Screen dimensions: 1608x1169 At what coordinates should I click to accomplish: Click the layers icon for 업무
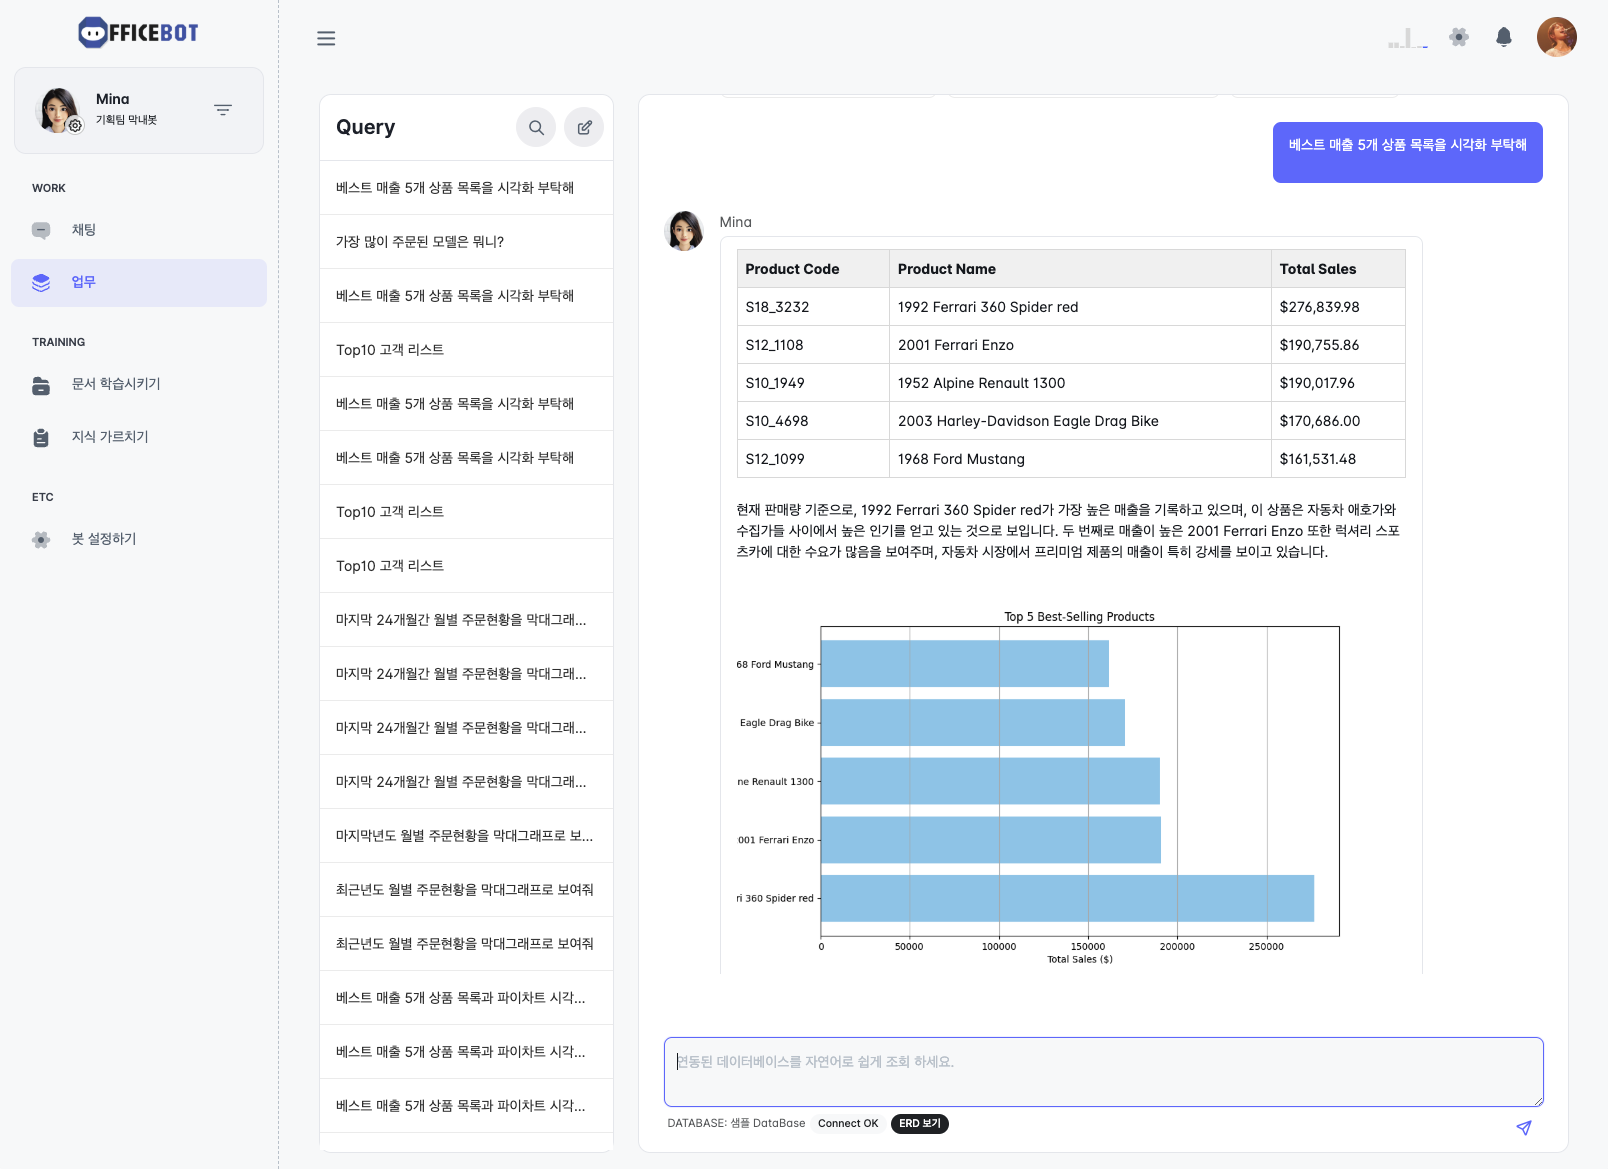[41, 283]
